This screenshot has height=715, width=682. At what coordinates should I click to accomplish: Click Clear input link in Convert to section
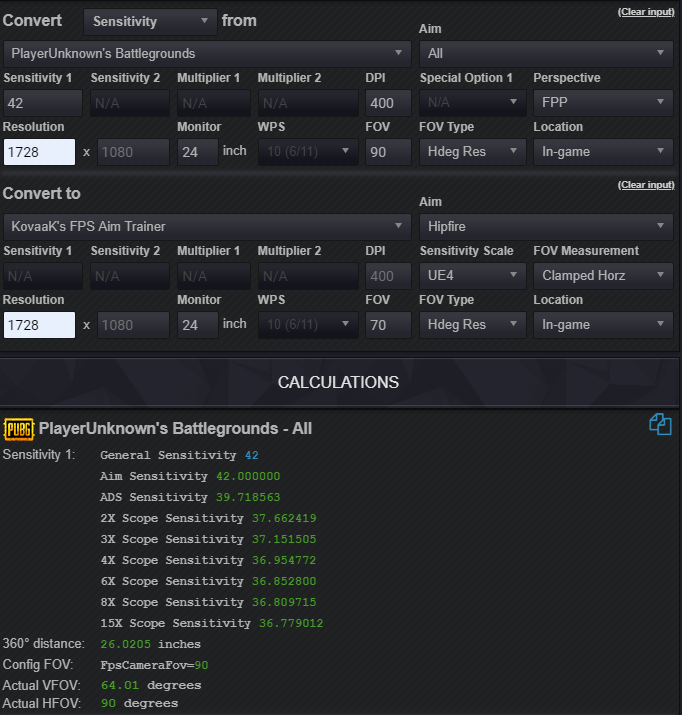coord(646,185)
